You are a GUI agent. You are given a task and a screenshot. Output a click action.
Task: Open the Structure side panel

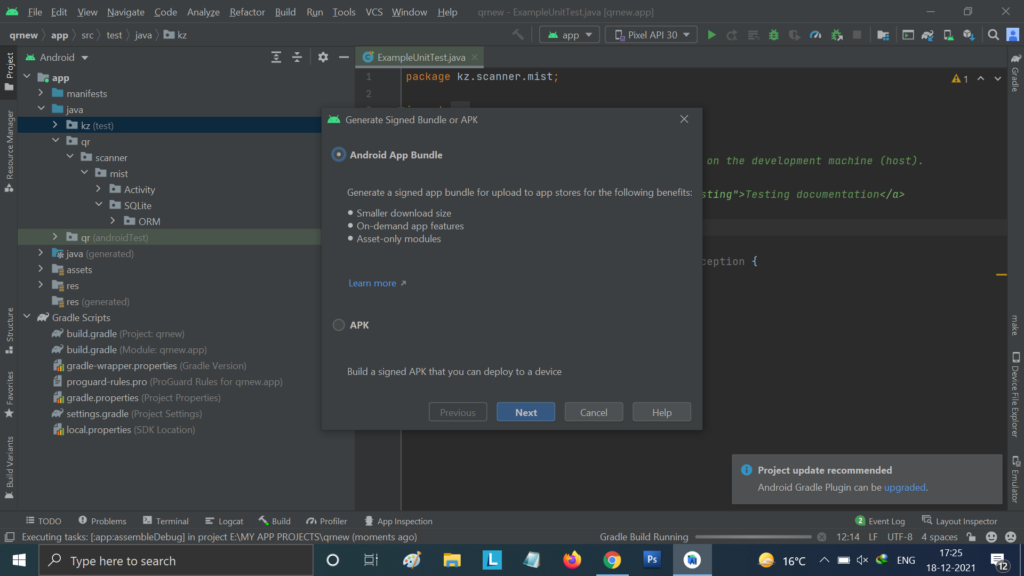pyautogui.click(x=9, y=330)
